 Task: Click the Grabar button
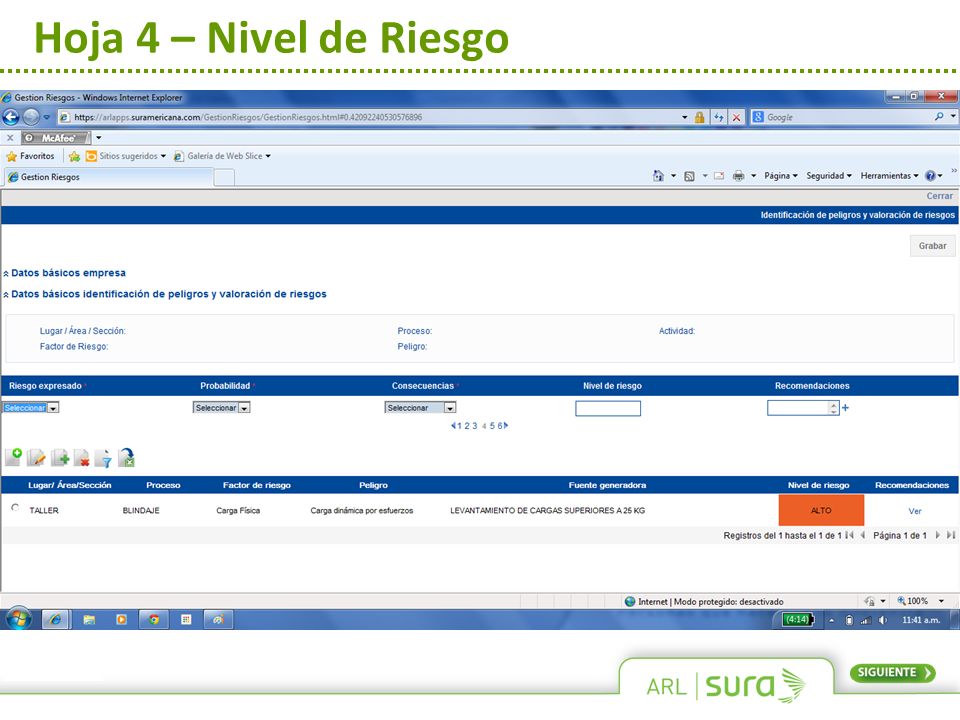tap(932, 246)
